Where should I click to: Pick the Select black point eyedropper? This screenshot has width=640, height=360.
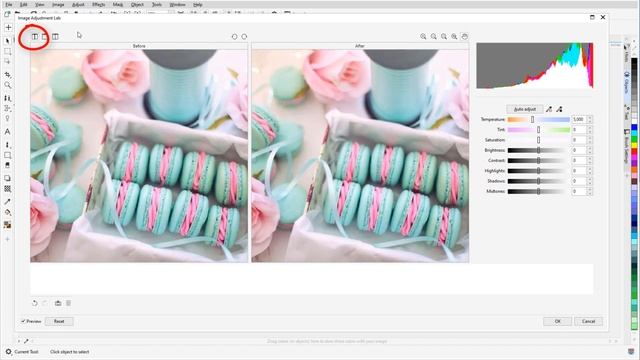559,109
